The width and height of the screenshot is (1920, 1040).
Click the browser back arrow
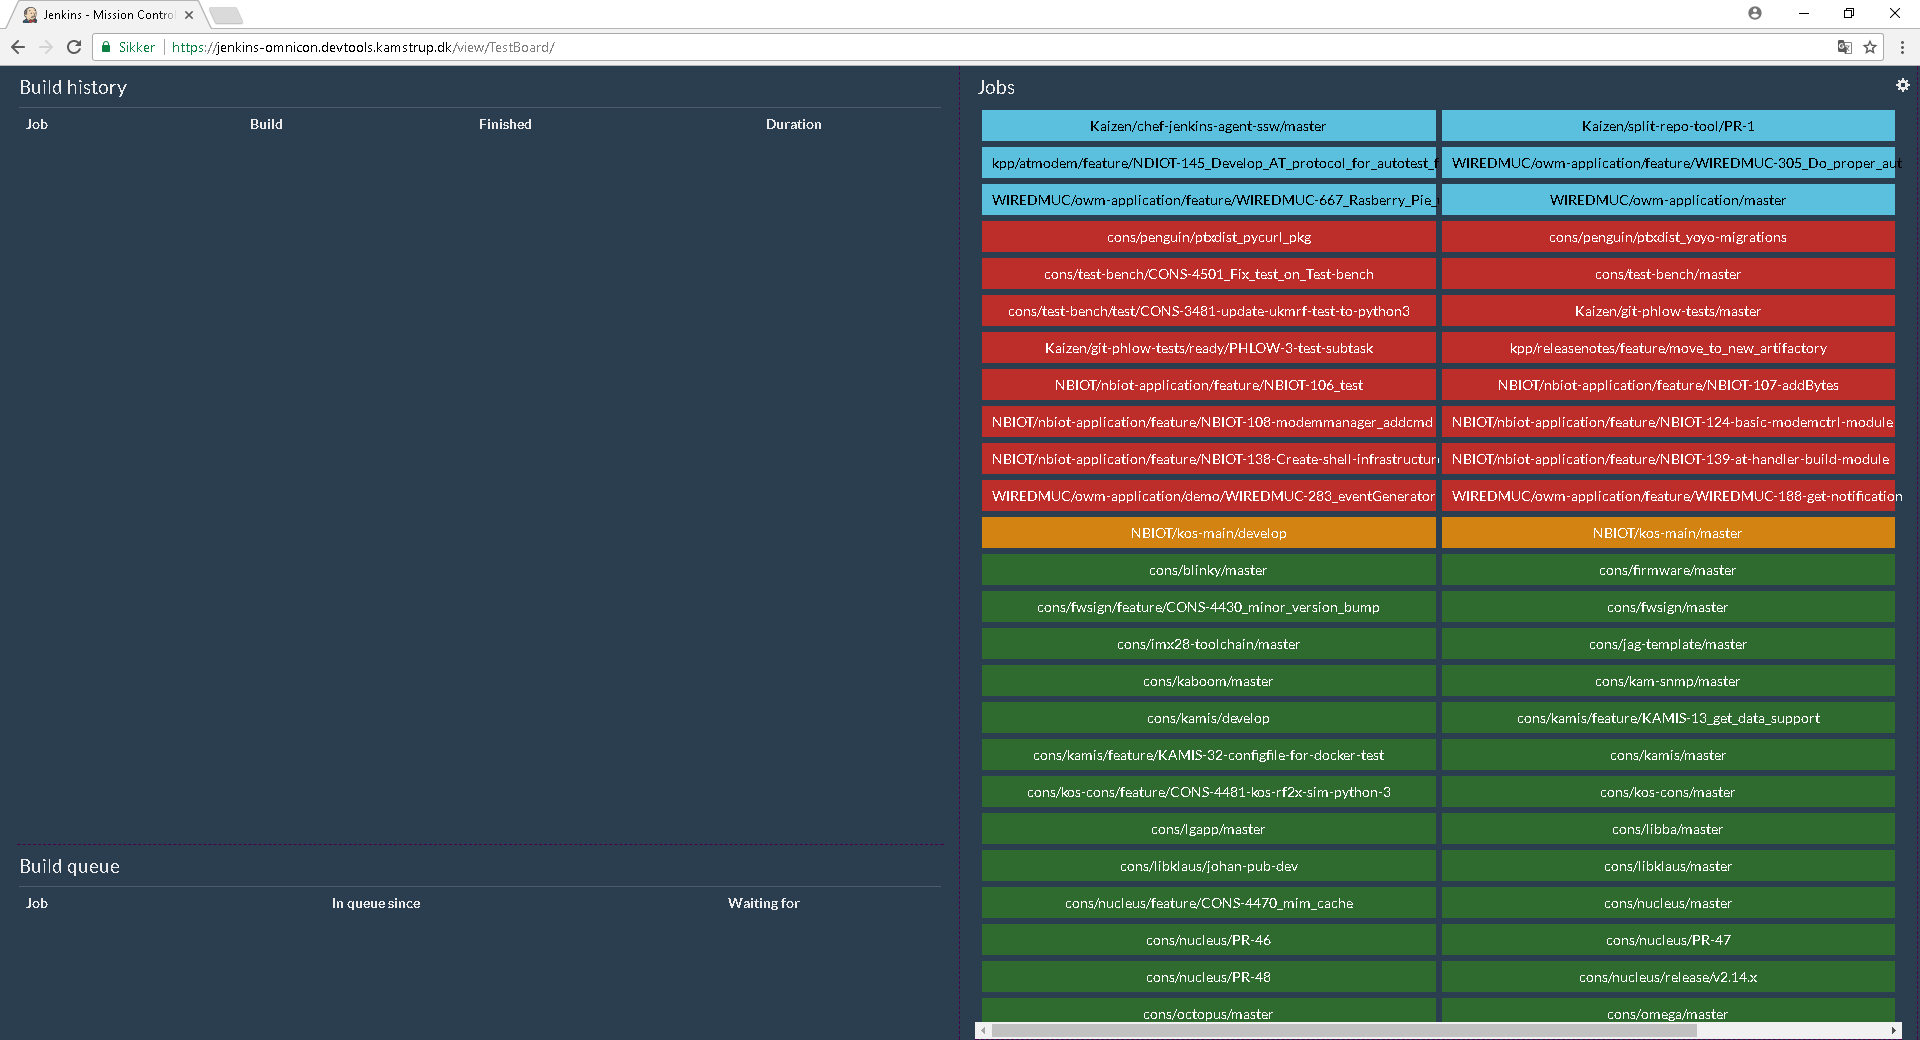point(18,47)
